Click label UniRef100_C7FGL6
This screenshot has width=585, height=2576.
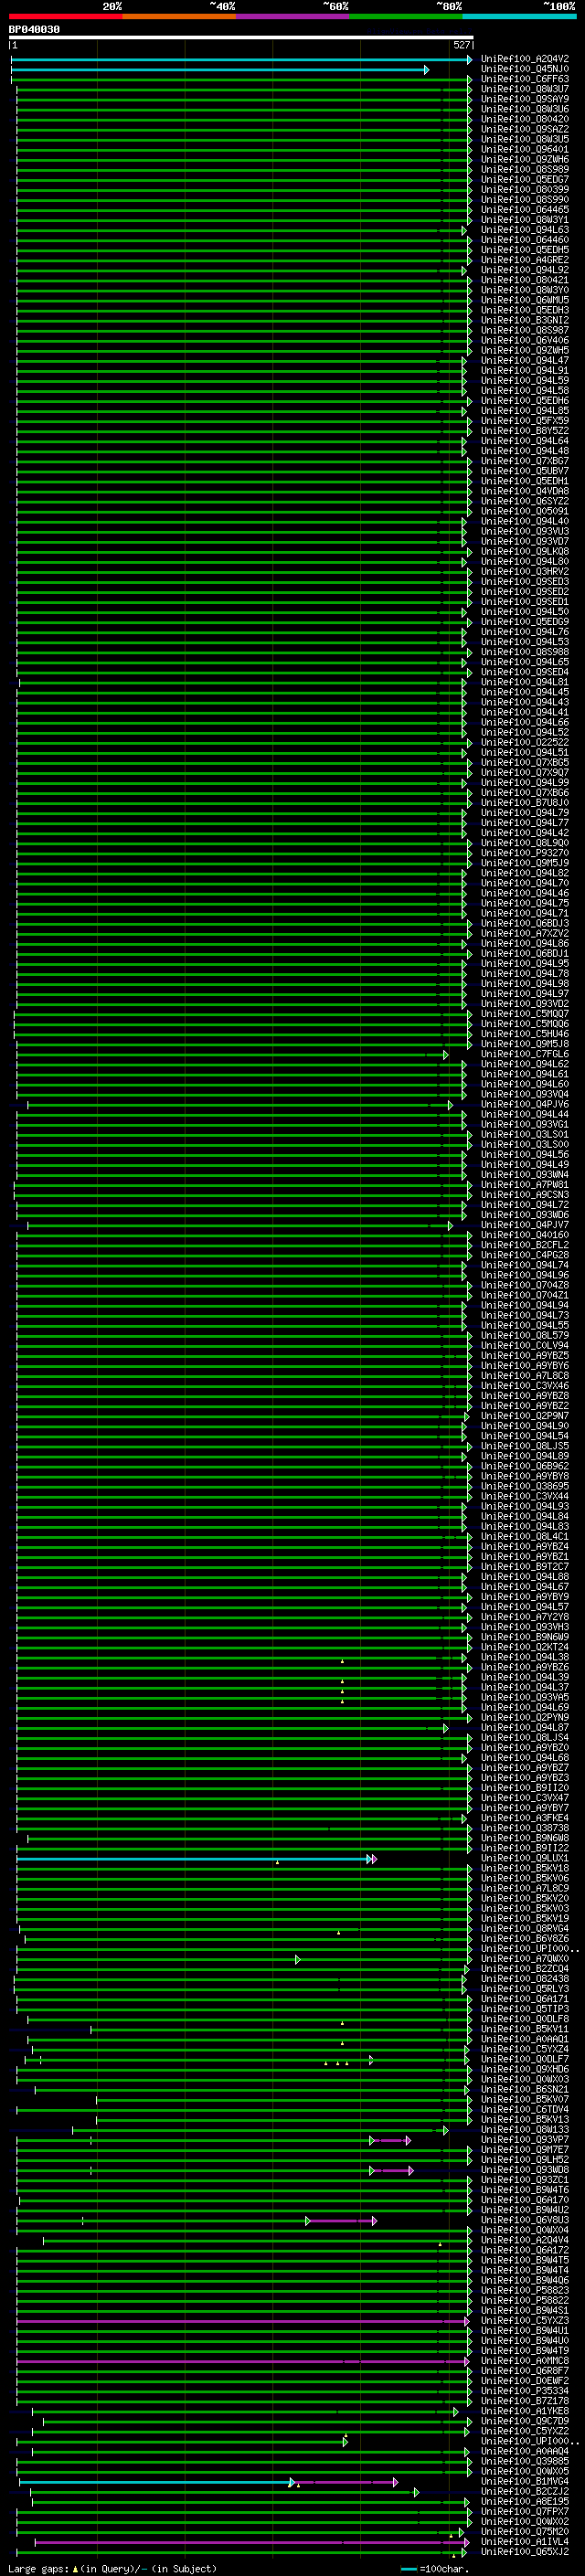pyautogui.click(x=525, y=1054)
